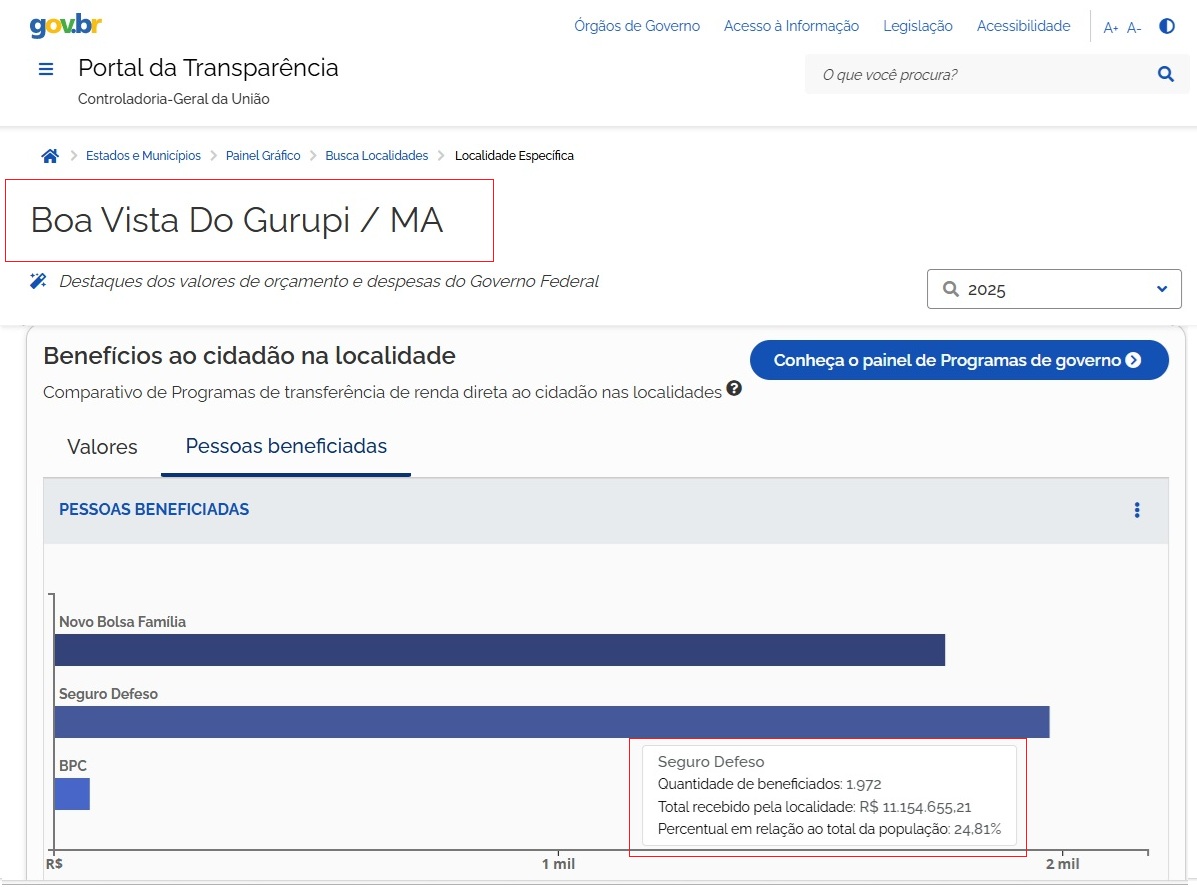The height and width of the screenshot is (887, 1197).
Task: Decrease font size with A-
Action: [1133, 28]
